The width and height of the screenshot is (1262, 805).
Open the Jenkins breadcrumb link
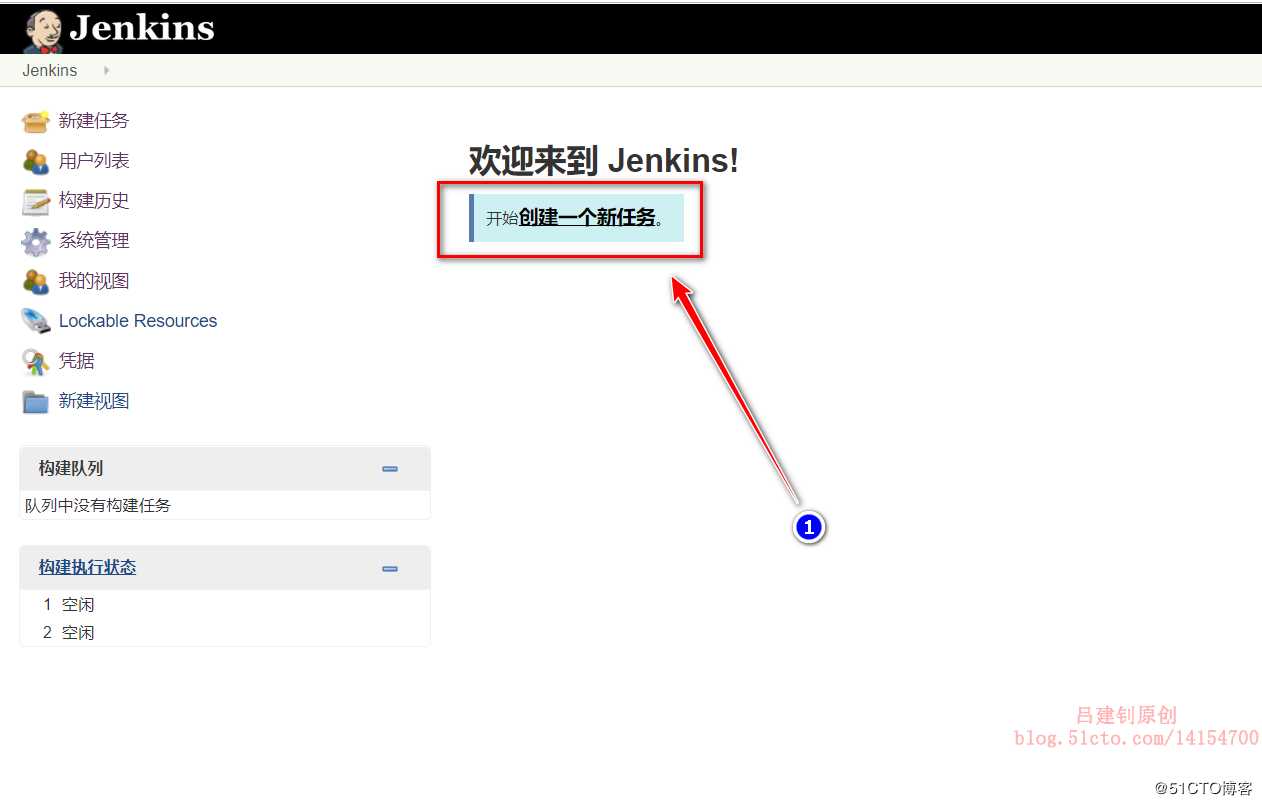(x=50, y=70)
